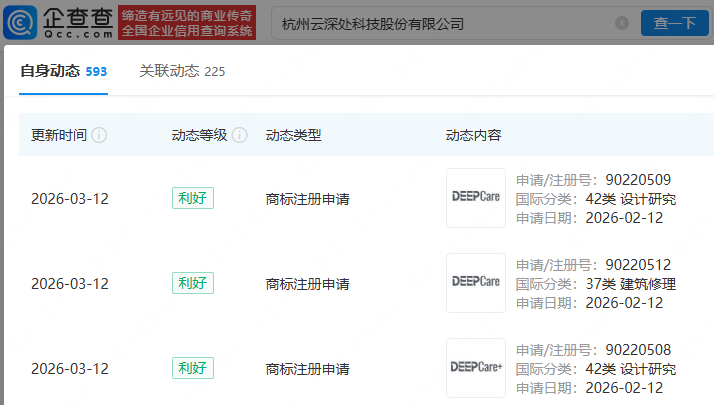Image resolution: width=714 pixels, height=405 pixels.
Task: Click 利好 tag in 90220509 row
Action: [x=193, y=198]
